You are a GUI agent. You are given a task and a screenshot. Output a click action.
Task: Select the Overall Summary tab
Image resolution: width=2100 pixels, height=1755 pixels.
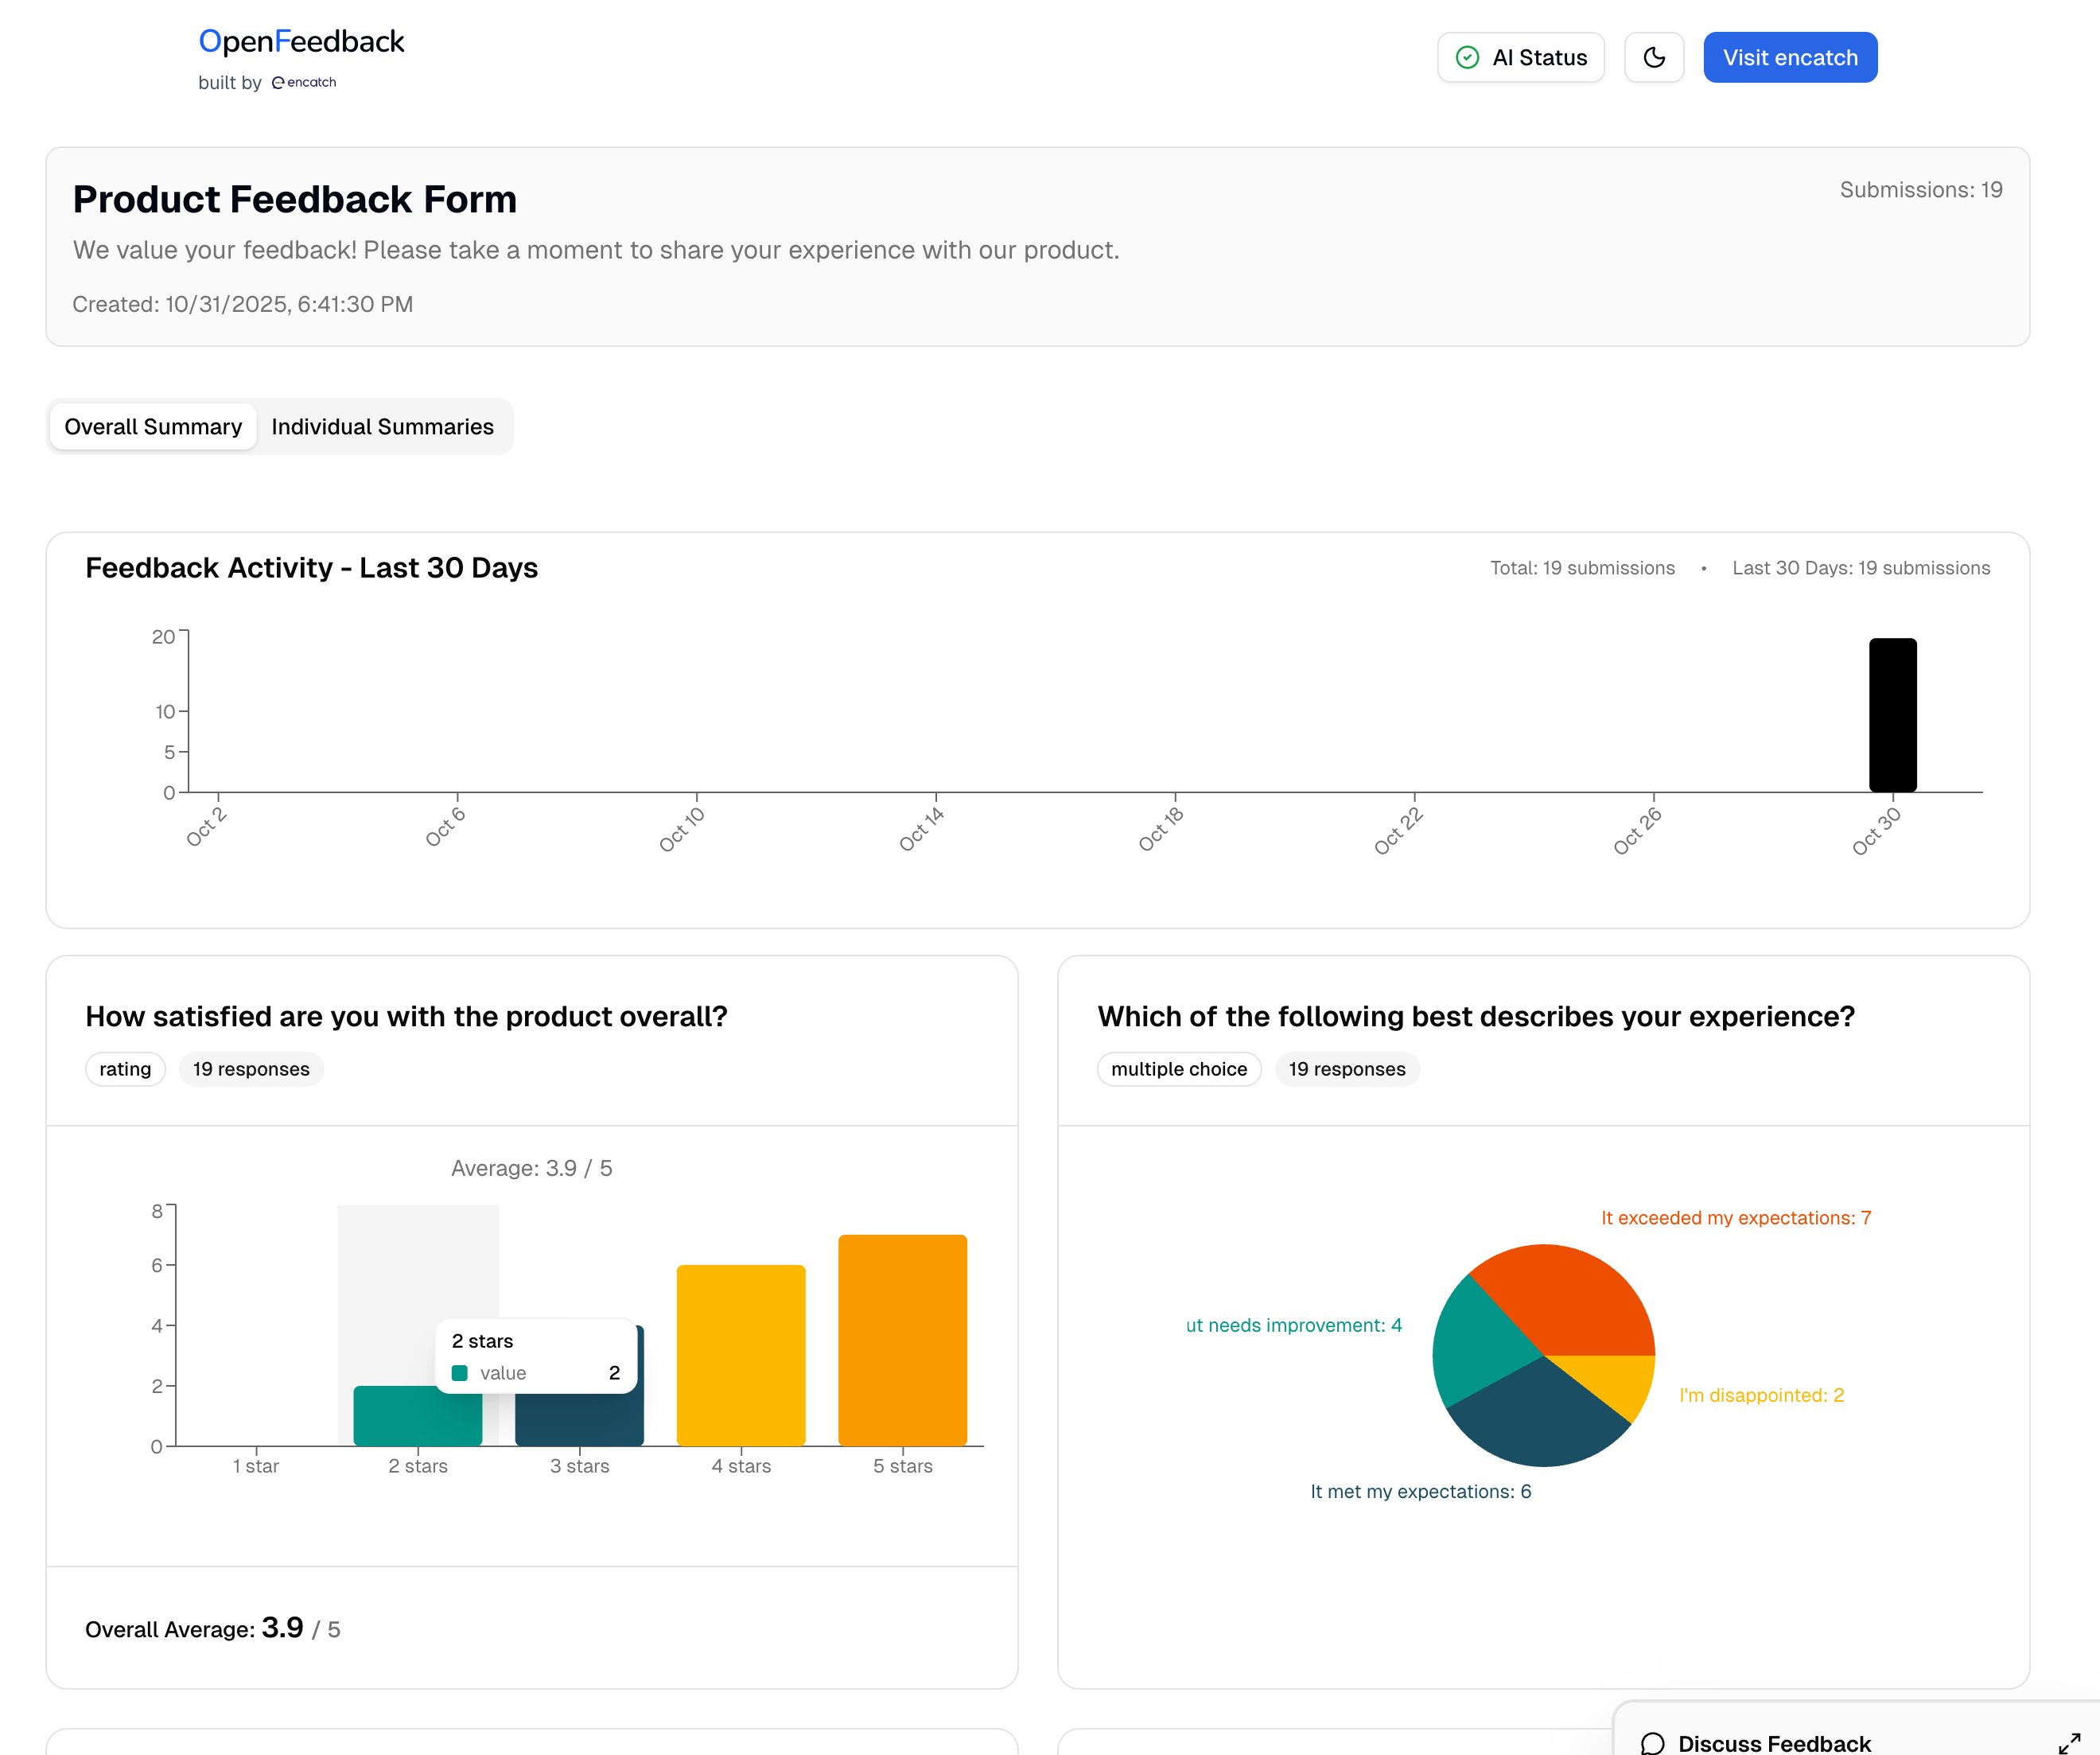tap(153, 427)
